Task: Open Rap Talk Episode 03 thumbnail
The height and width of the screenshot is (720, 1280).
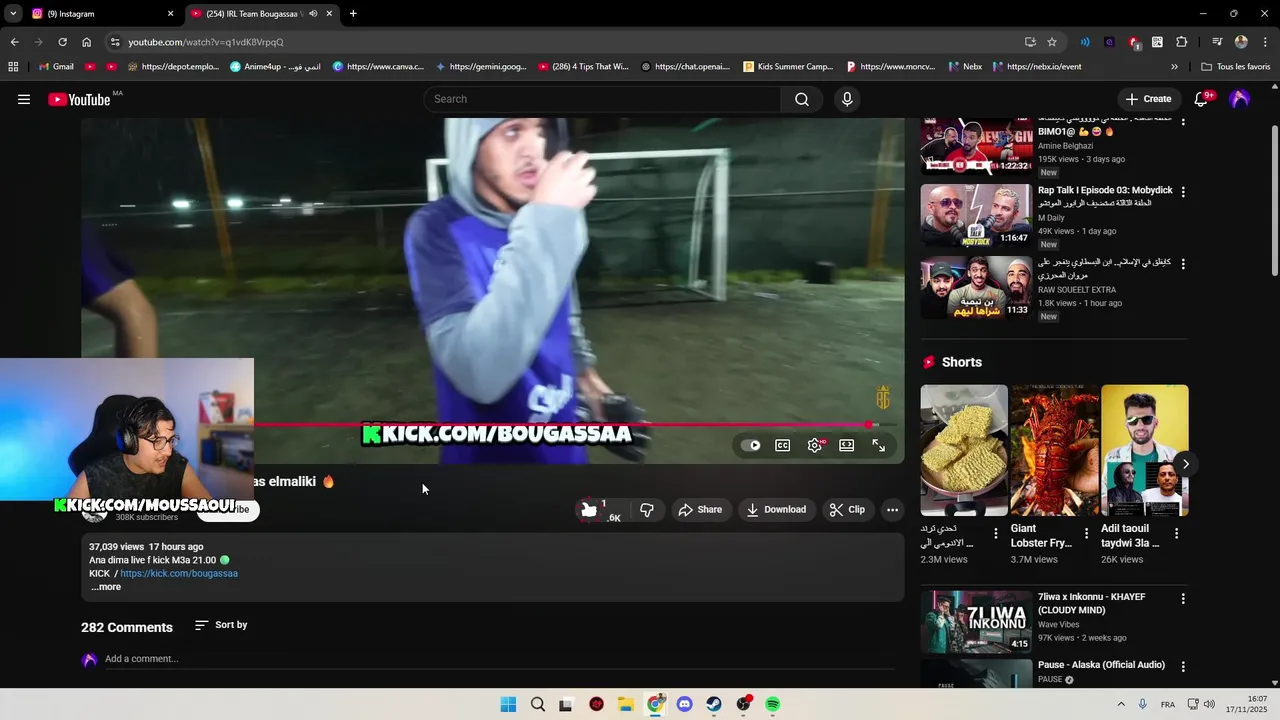Action: (976, 215)
